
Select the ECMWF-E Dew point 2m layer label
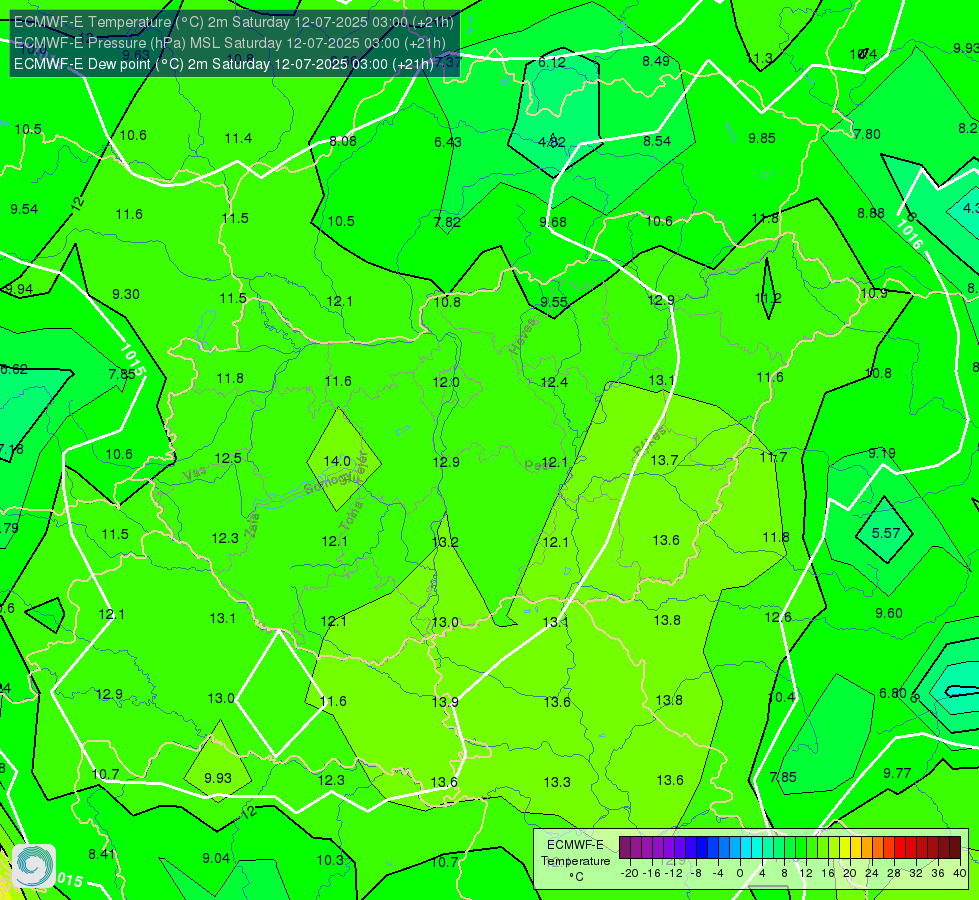coord(224,64)
